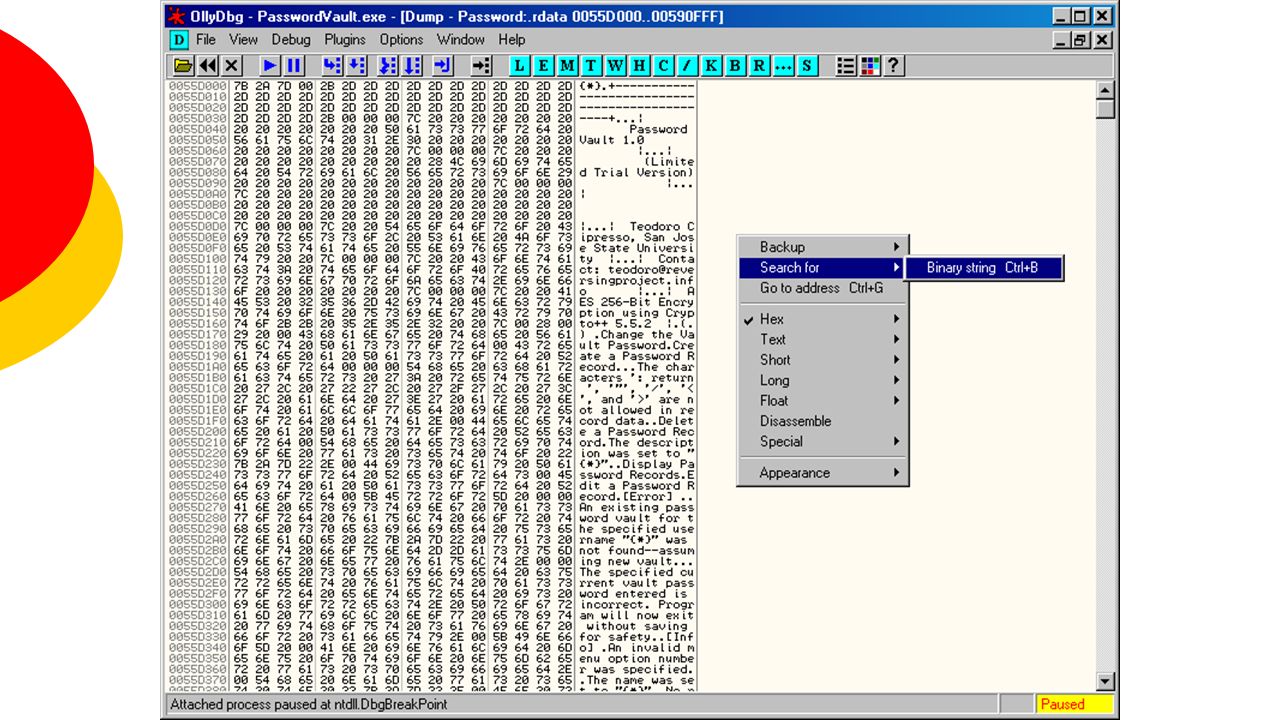
Task: Open Call stack with K button
Action: tap(711, 66)
